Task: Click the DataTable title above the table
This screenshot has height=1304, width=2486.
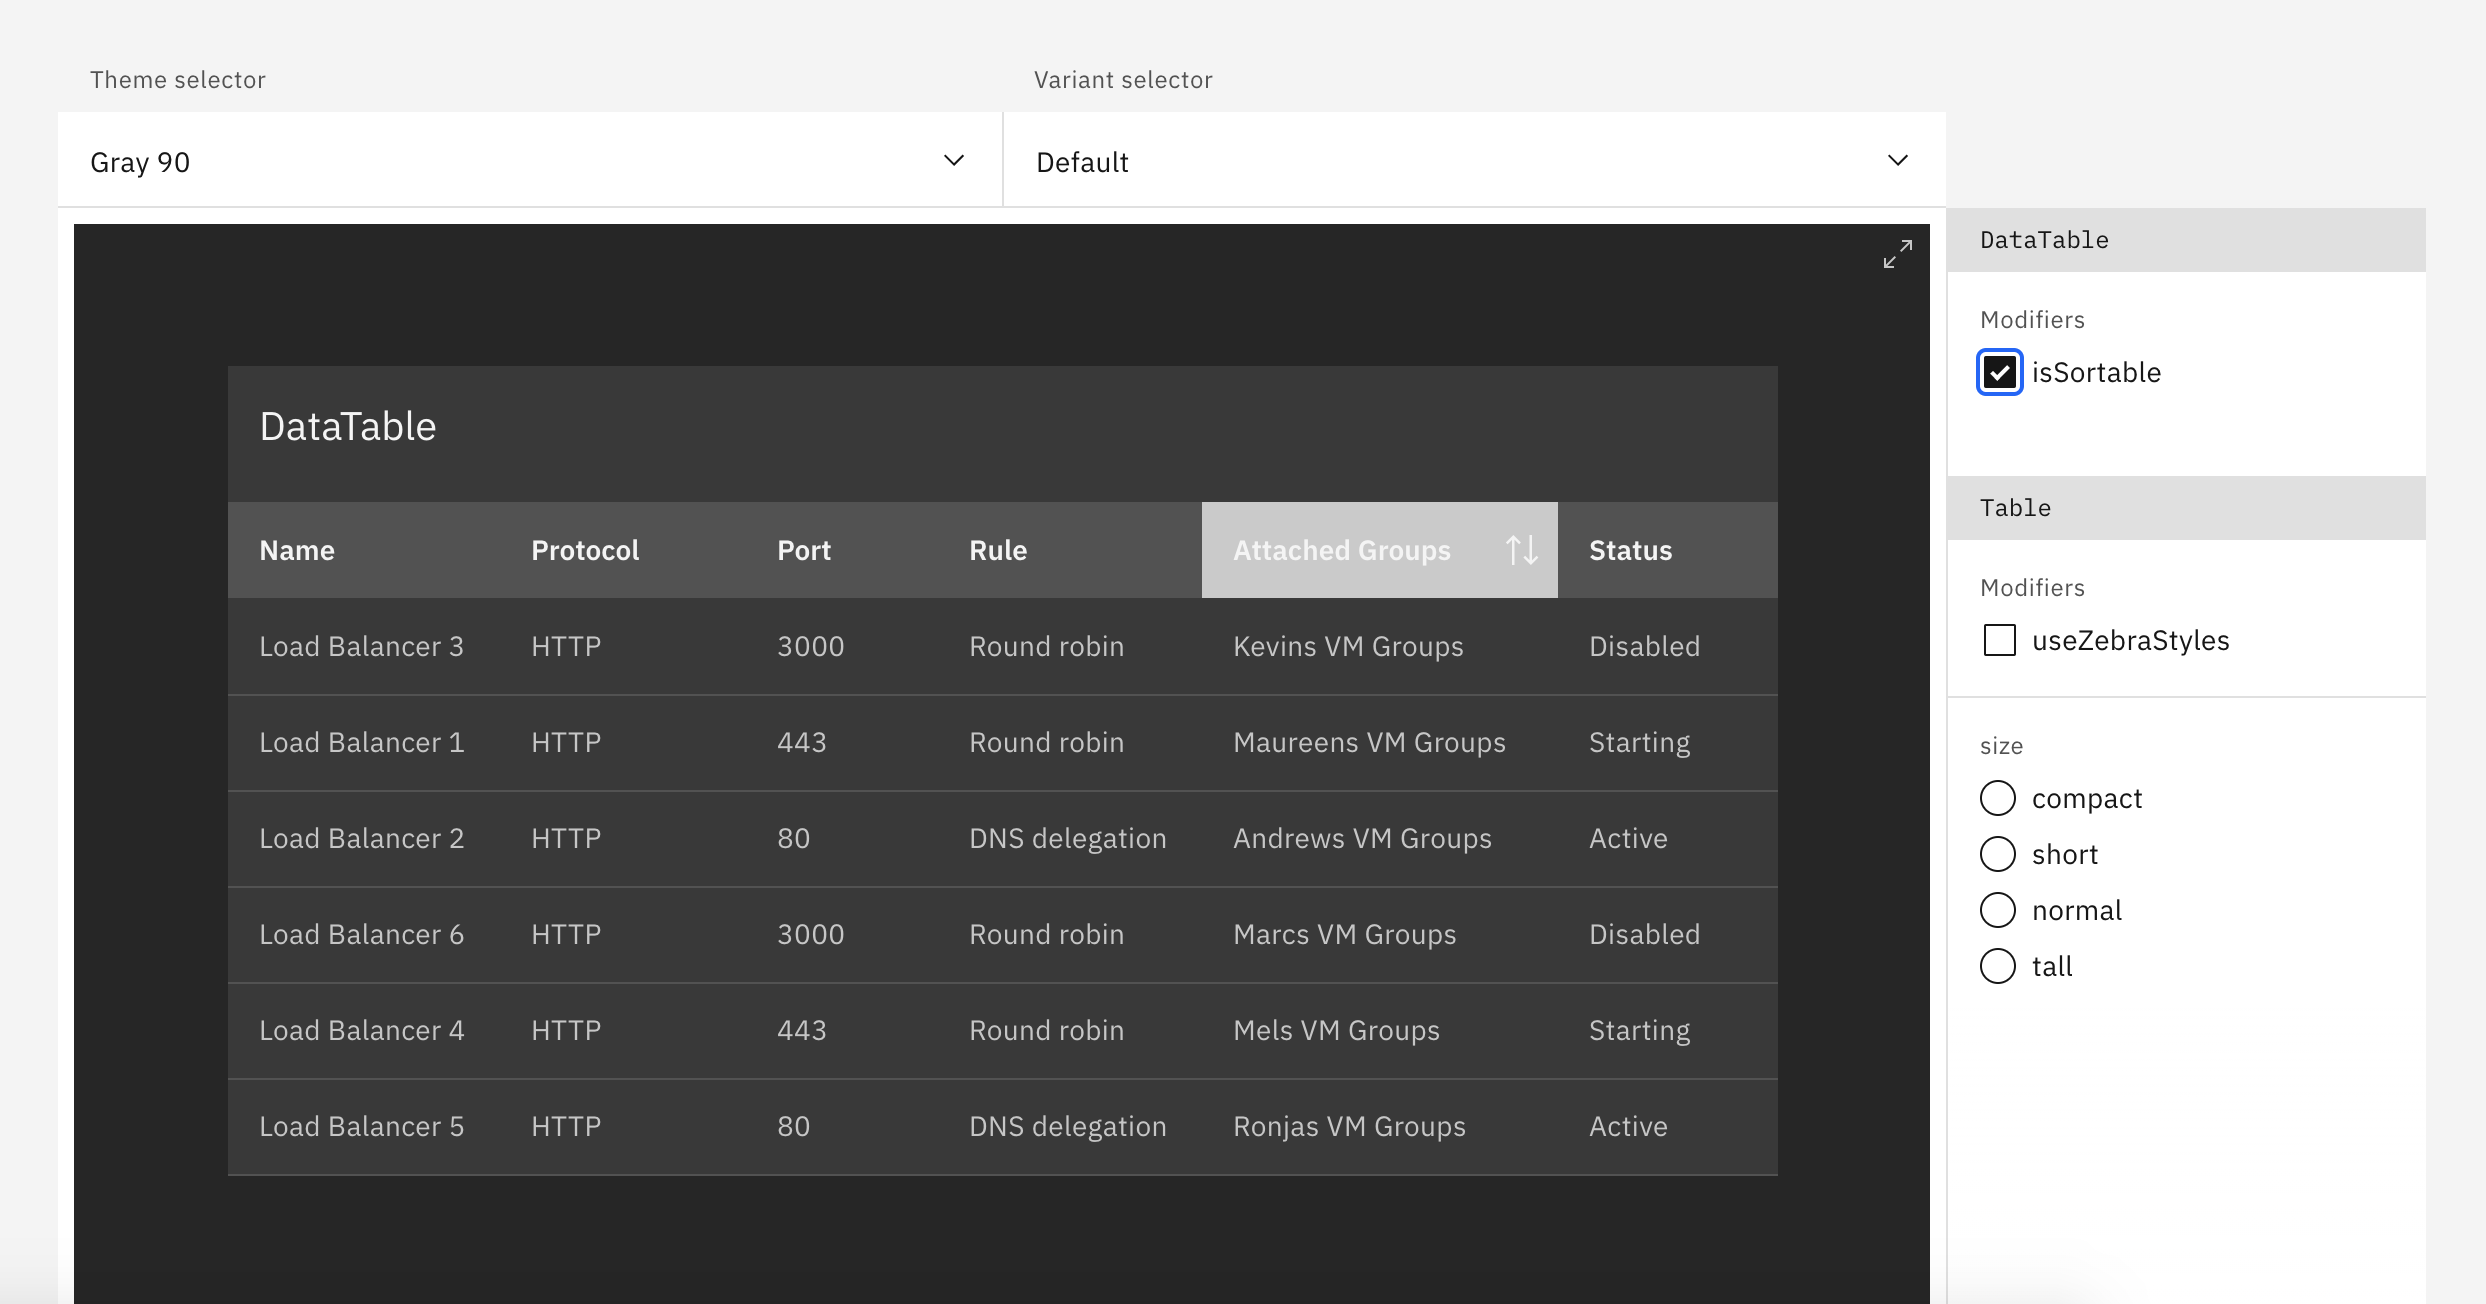Action: [x=348, y=427]
